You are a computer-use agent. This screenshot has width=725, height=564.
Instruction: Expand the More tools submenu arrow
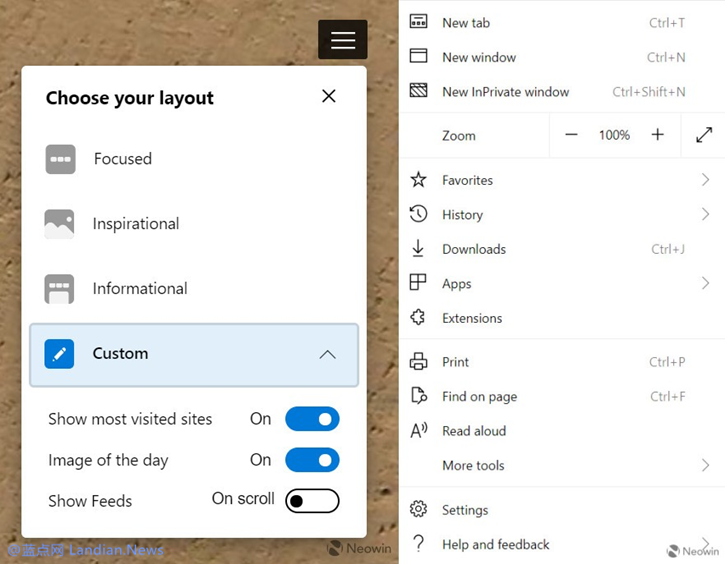click(x=705, y=465)
